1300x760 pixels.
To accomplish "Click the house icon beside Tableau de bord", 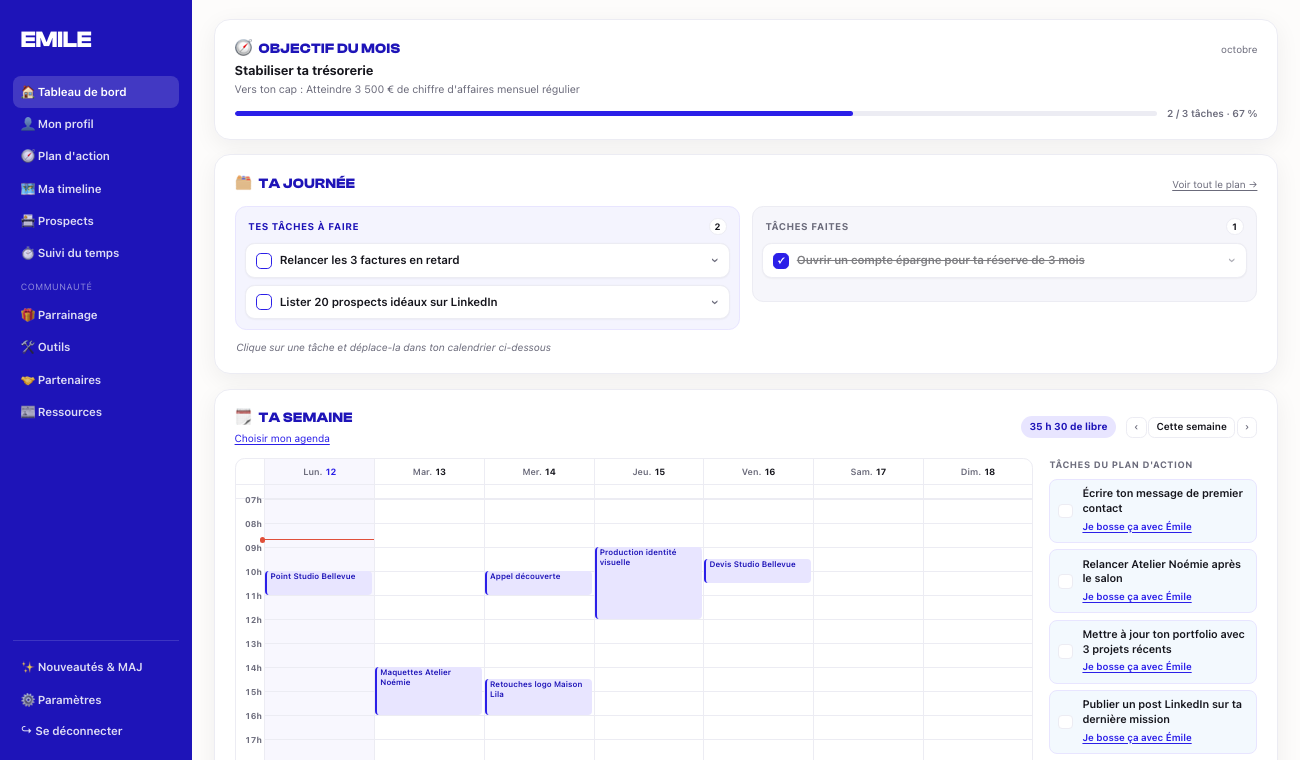I will [28, 92].
